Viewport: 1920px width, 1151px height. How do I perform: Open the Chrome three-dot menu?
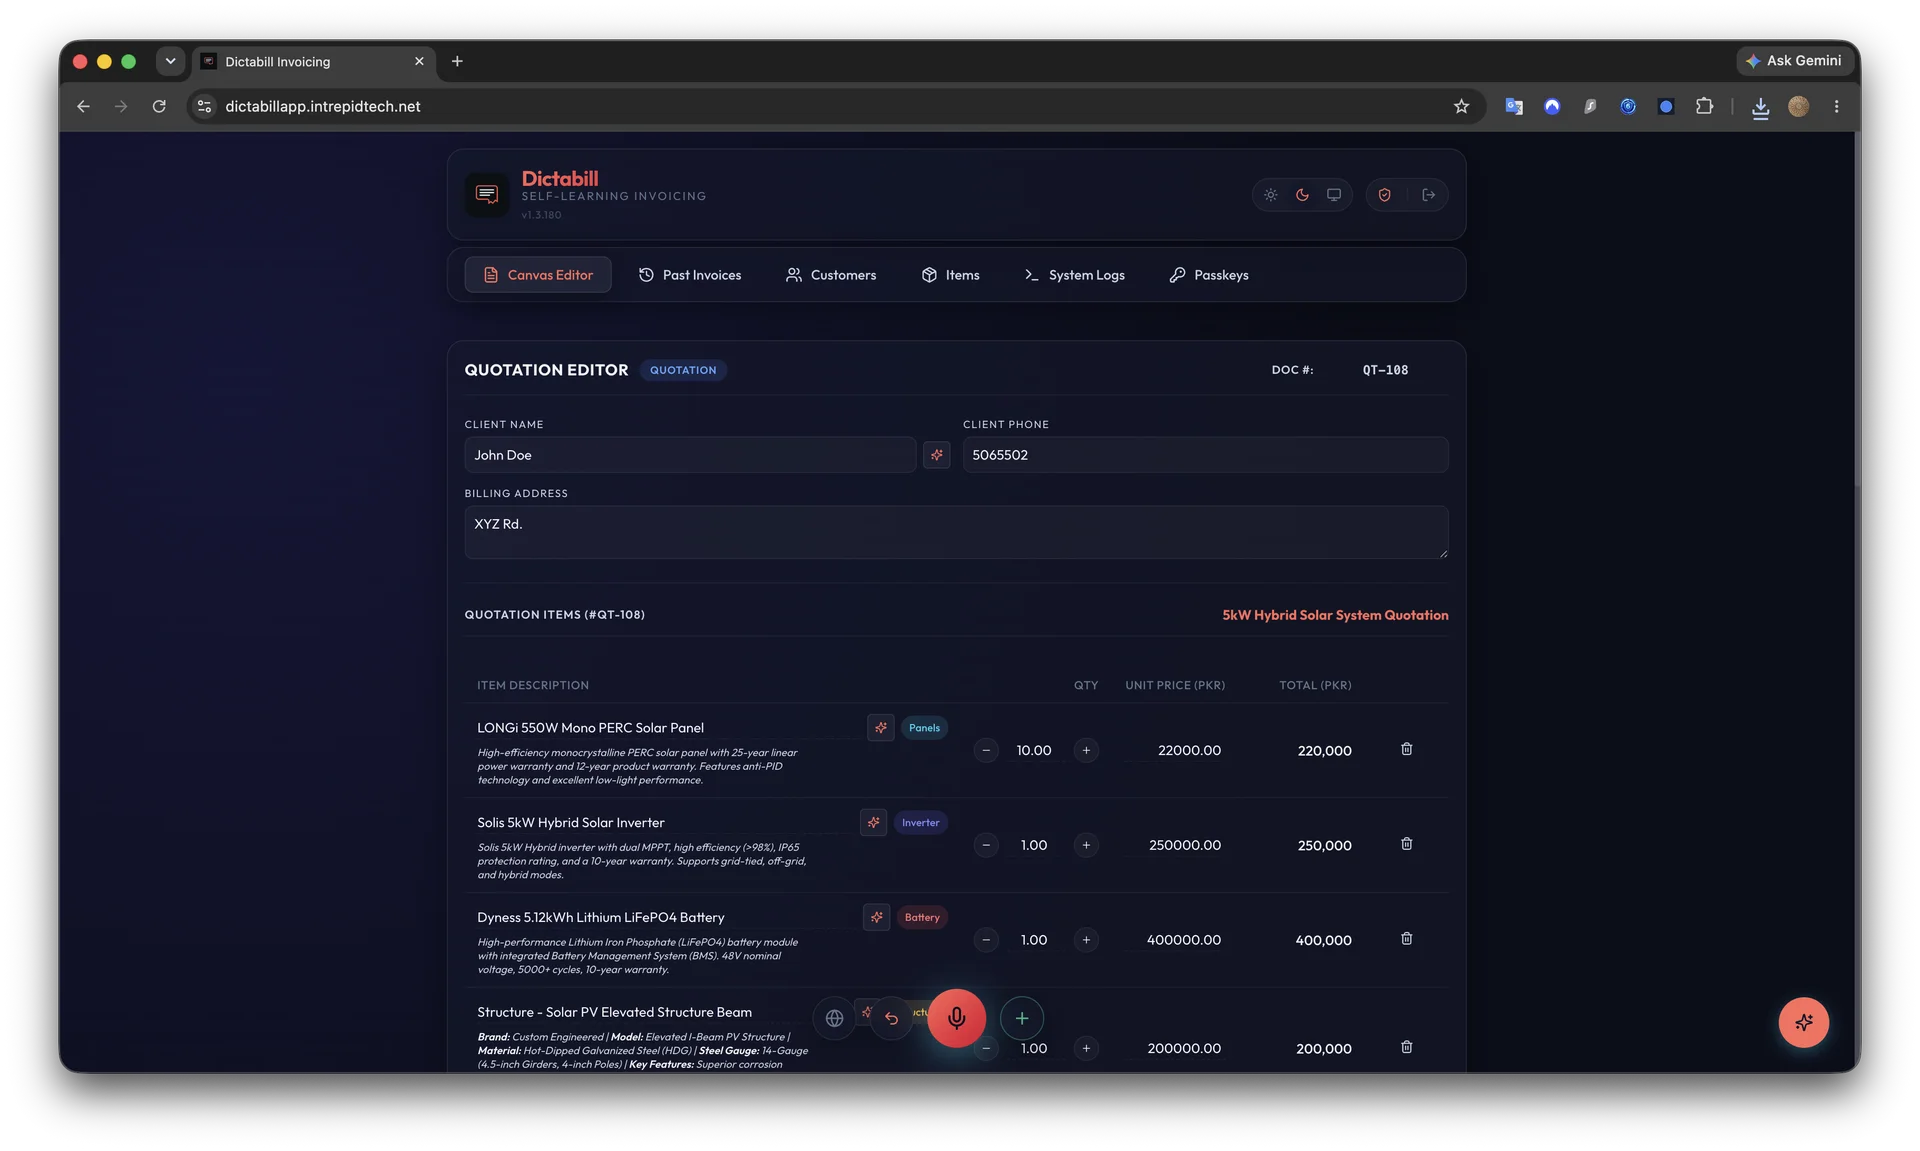pos(1836,106)
